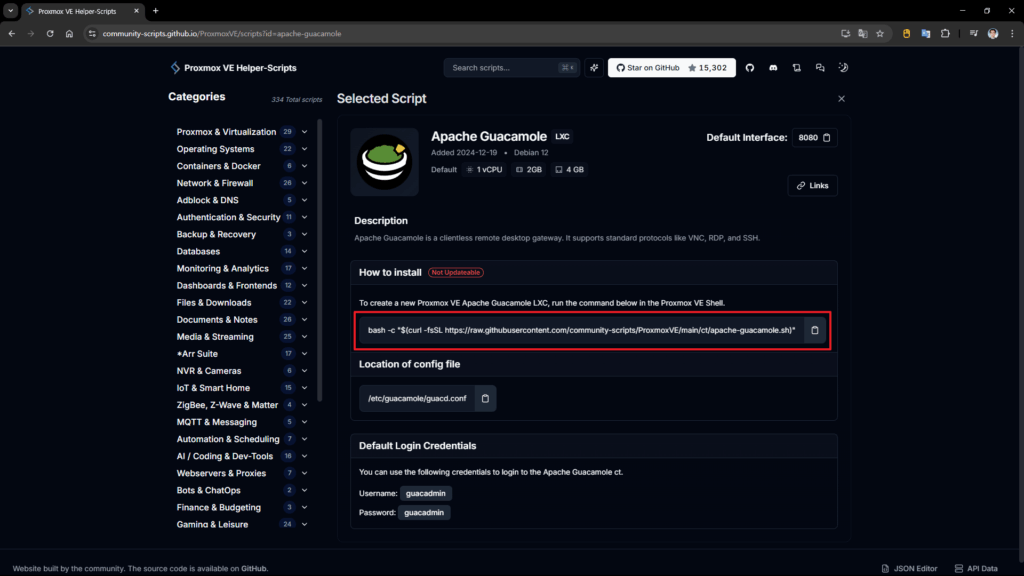Expand the Webservers & Proxies category
1024x576 pixels.
click(x=304, y=473)
